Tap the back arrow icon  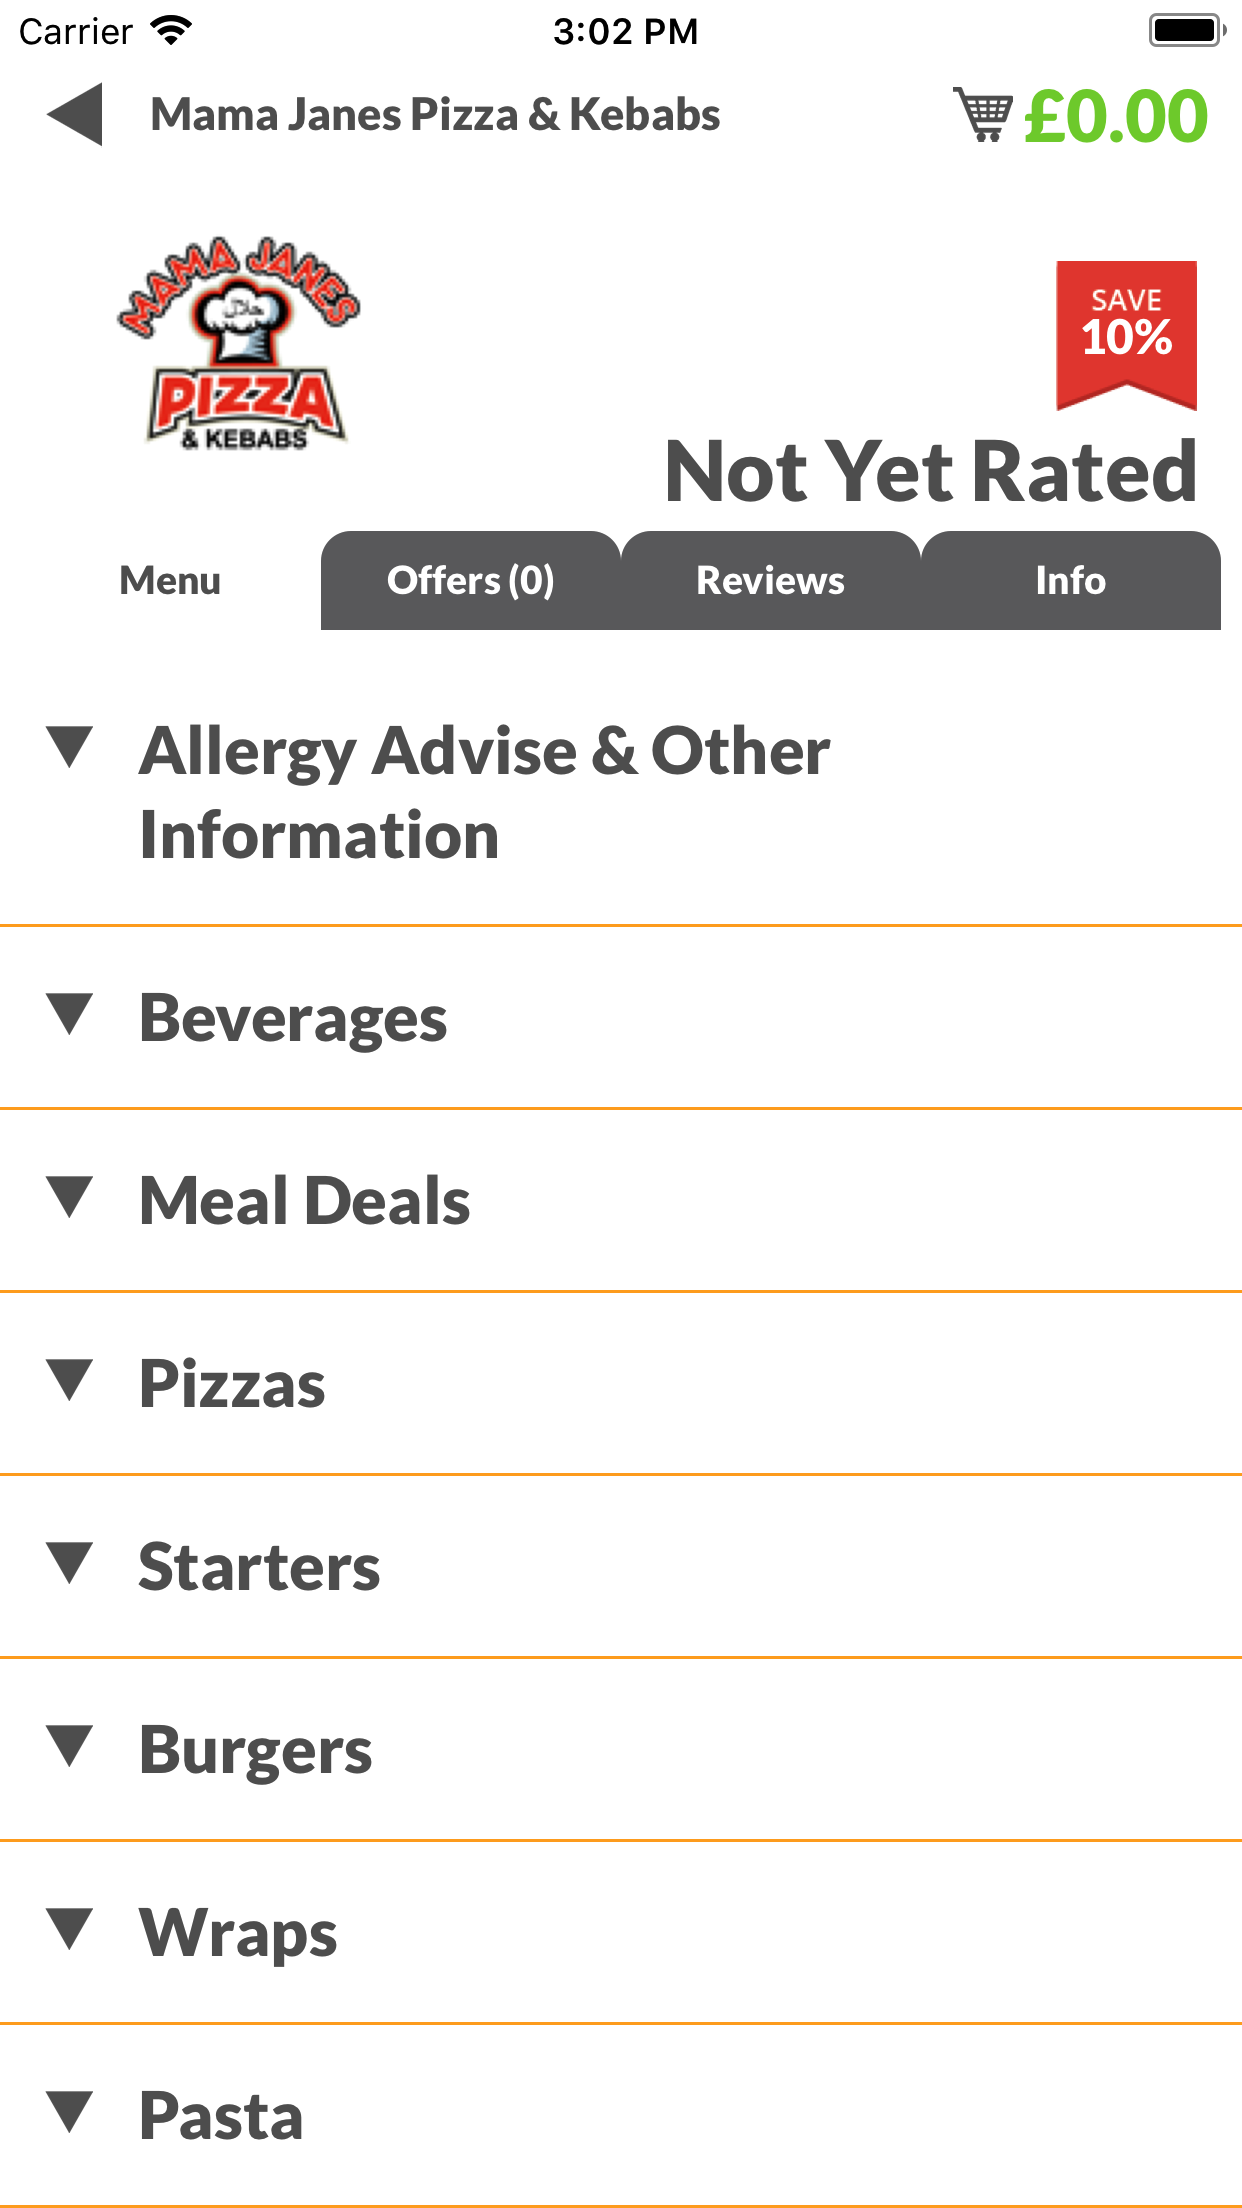coord(76,115)
